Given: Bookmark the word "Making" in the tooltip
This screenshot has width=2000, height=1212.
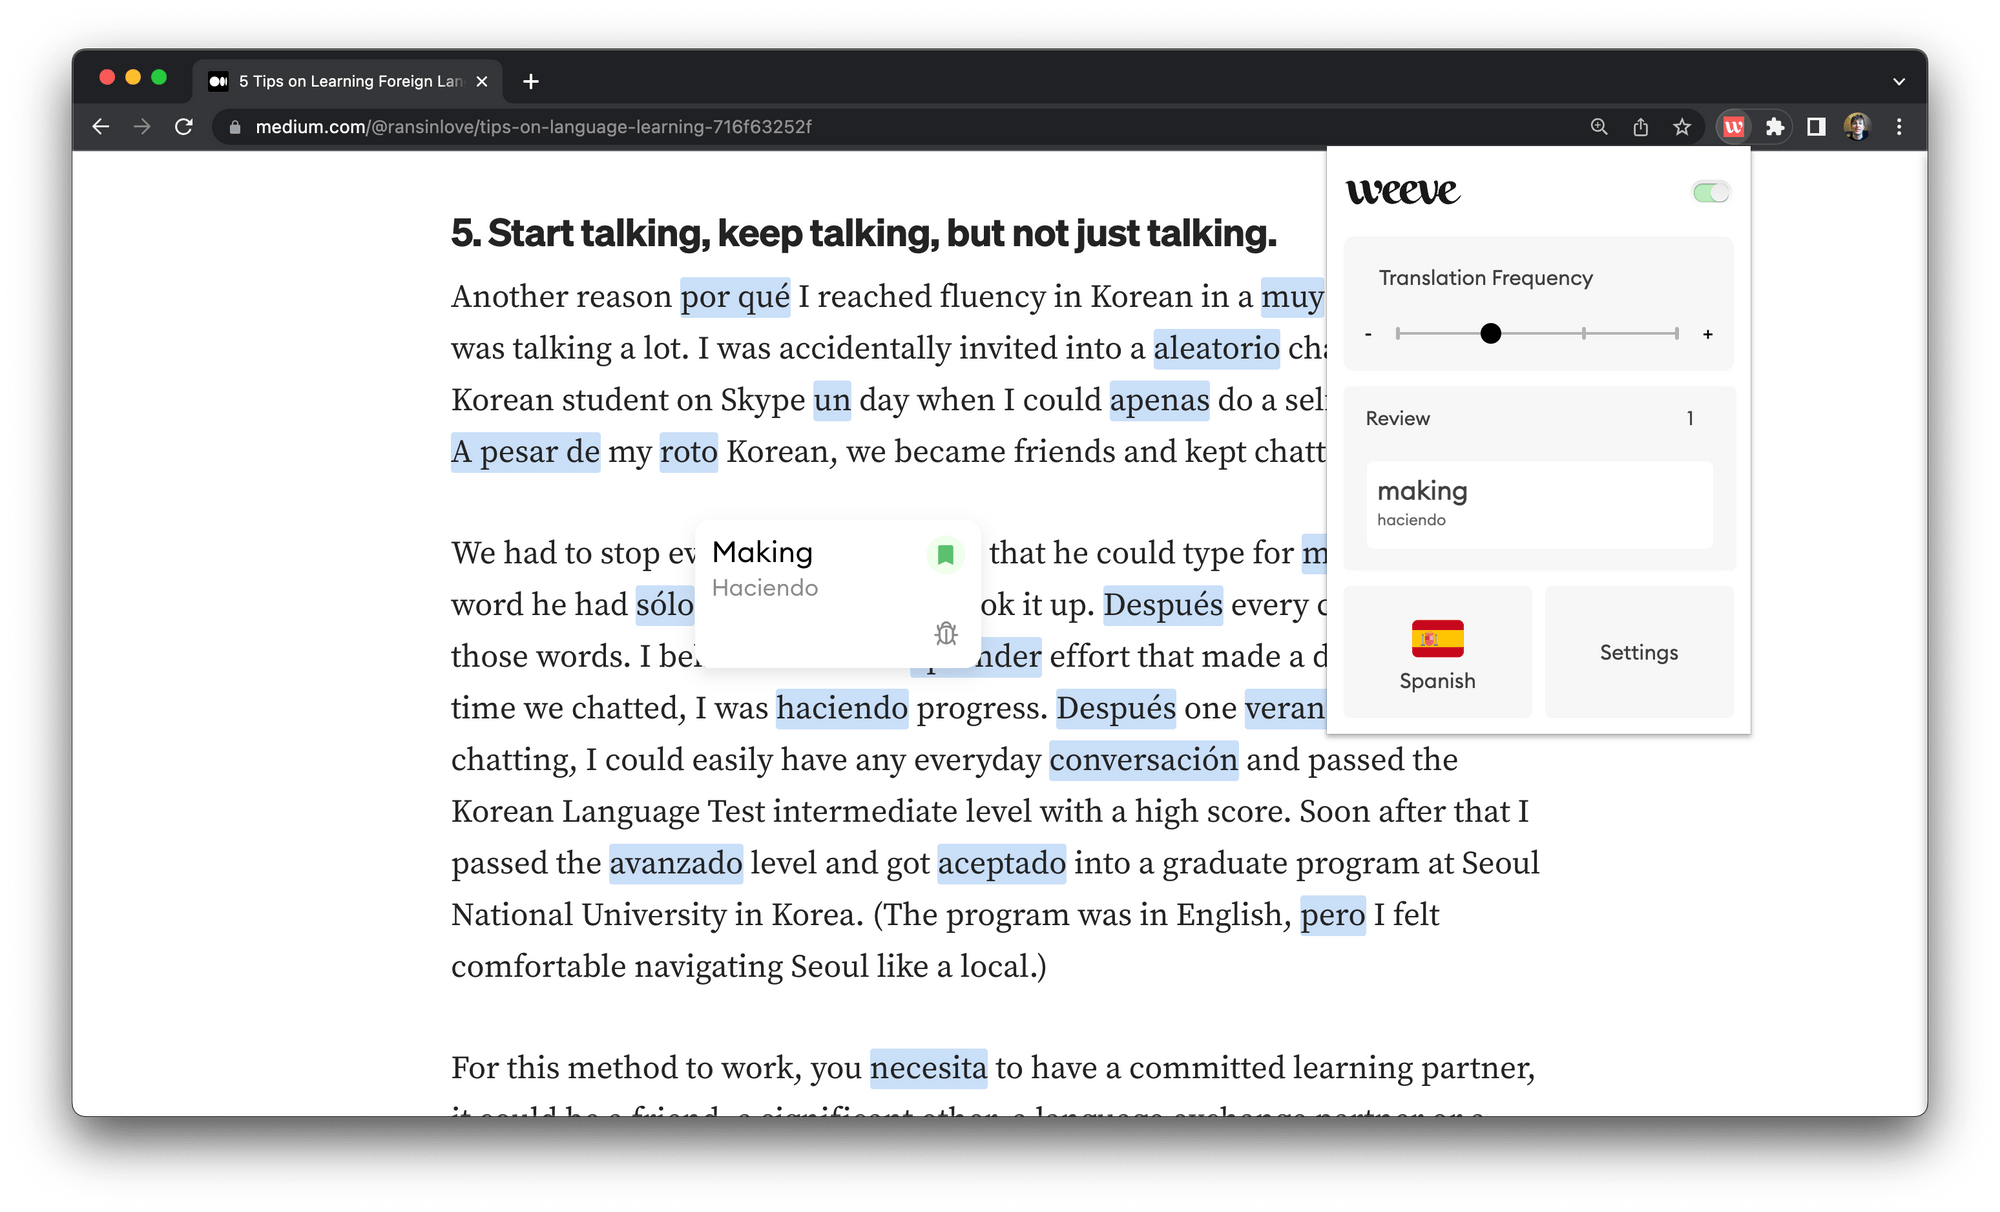Looking at the screenshot, I should pyautogui.click(x=945, y=553).
